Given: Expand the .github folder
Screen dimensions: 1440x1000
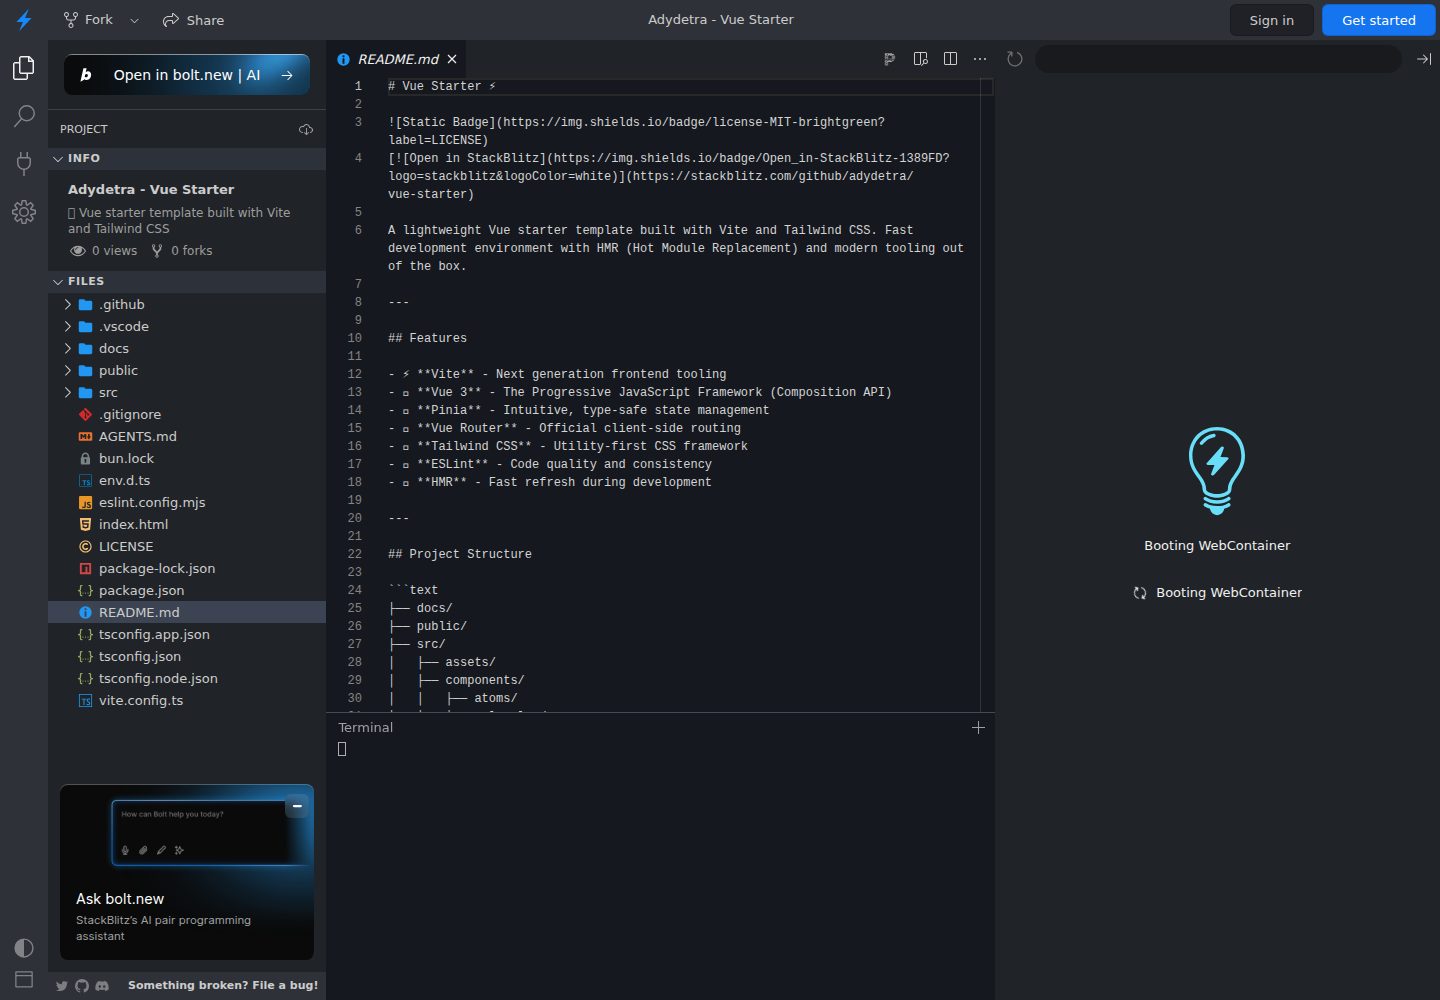Looking at the screenshot, I should coord(187,305).
